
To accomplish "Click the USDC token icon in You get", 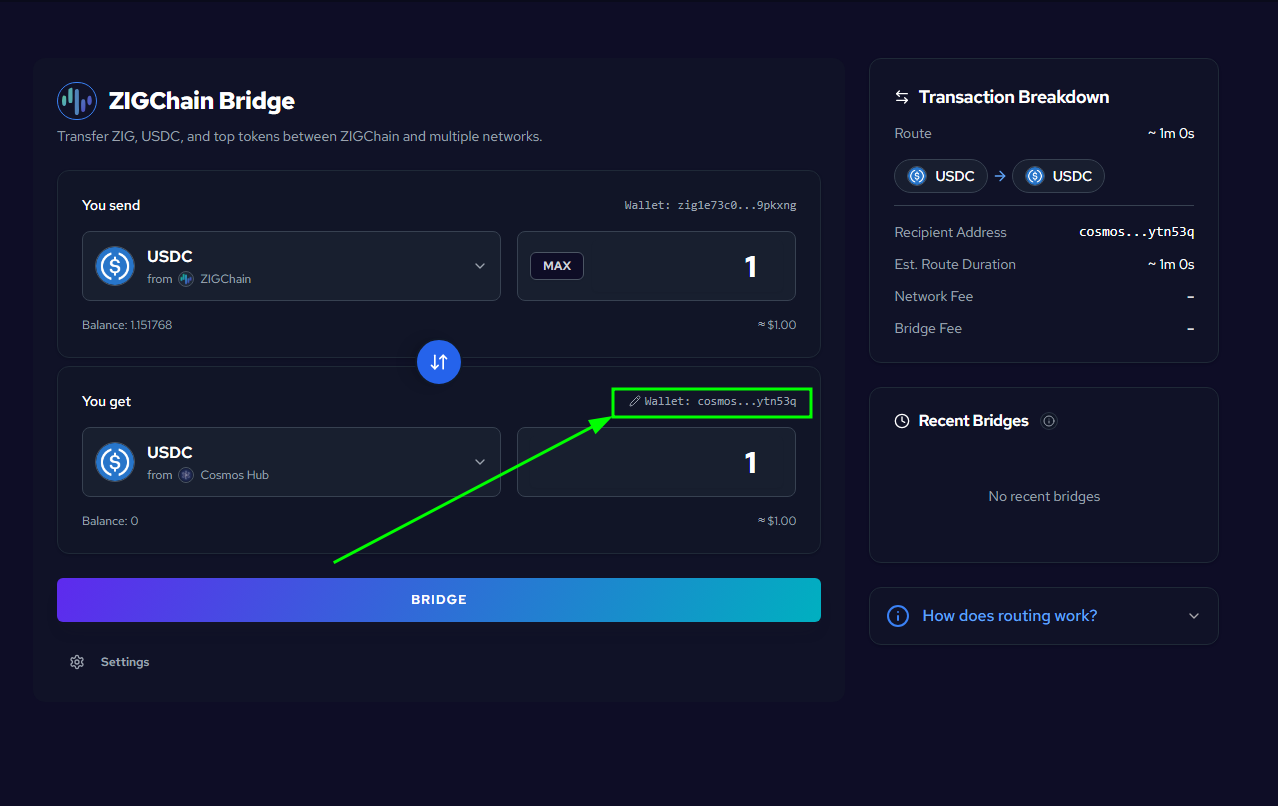I will pos(114,462).
